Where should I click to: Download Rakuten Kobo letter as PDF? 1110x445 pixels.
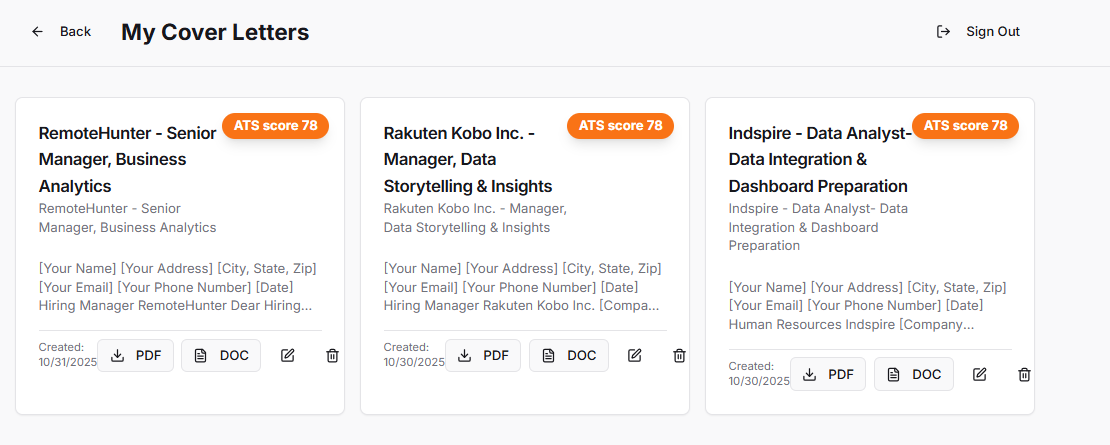click(x=482, y=355)
